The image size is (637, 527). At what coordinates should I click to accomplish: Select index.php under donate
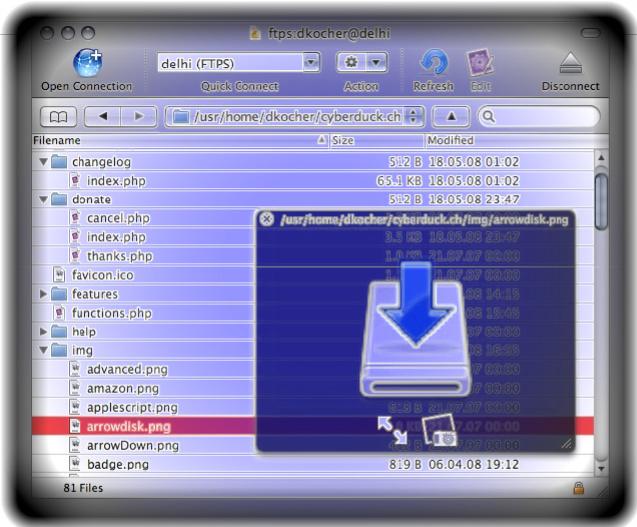click(x=116, y=237)
